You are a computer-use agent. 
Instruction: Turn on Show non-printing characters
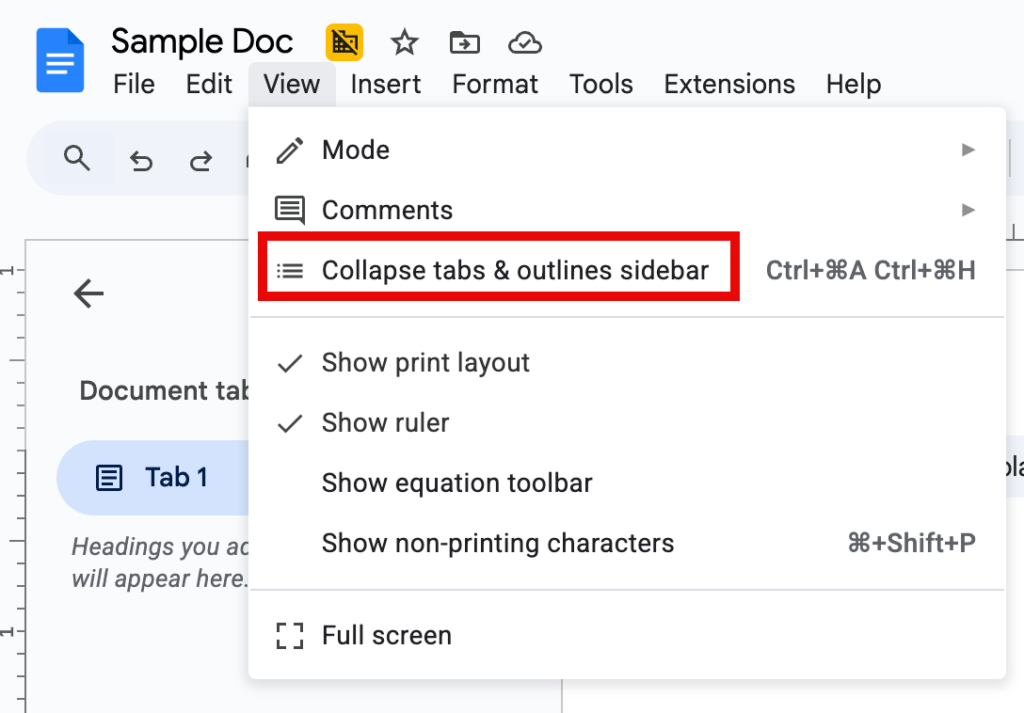pos(497,543)
